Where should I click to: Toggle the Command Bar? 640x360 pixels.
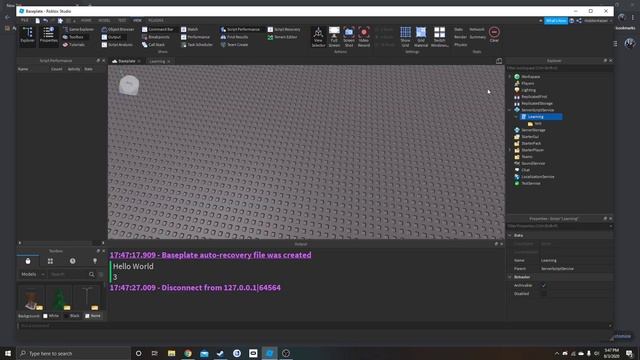(x=158, y=29)
